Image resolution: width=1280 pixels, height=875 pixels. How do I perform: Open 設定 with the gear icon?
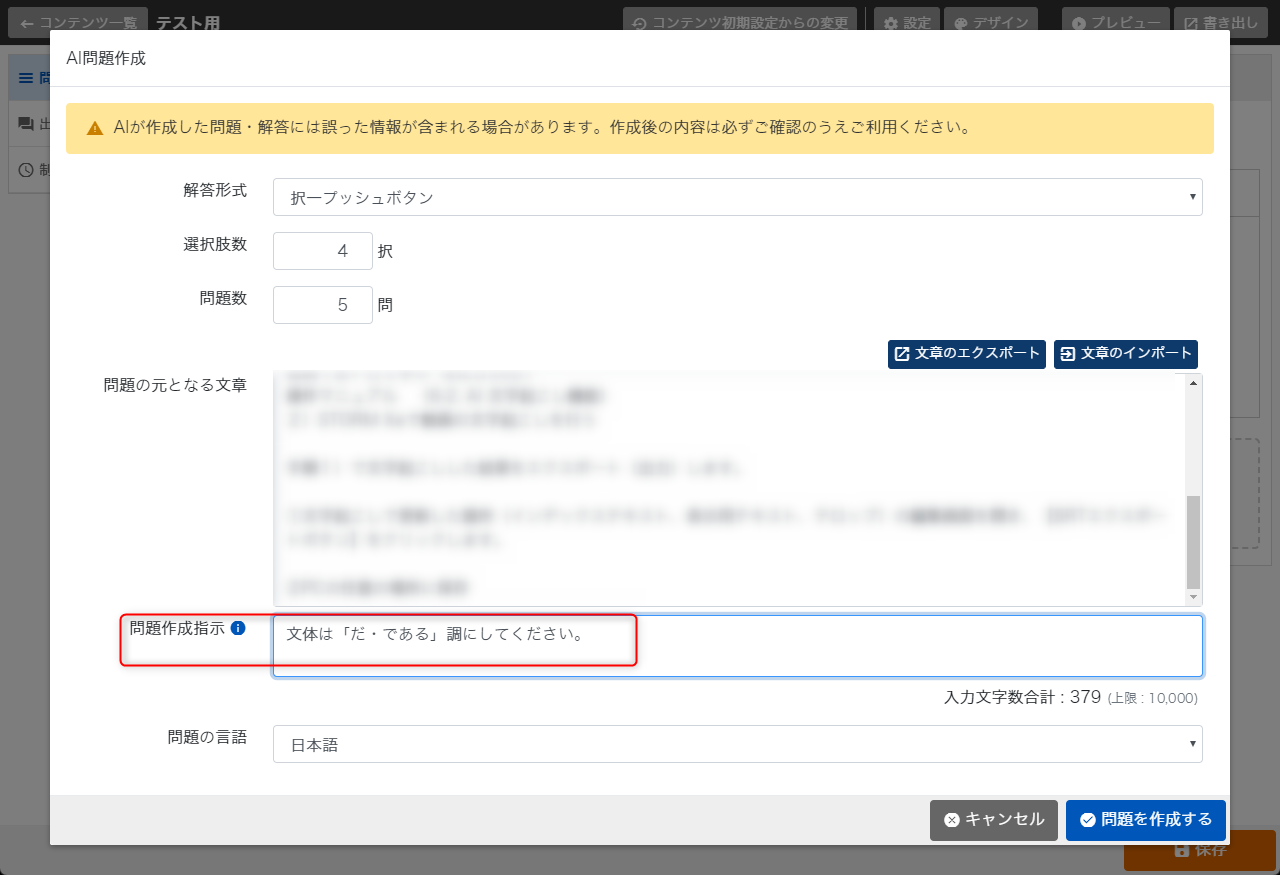click(906, 22)
